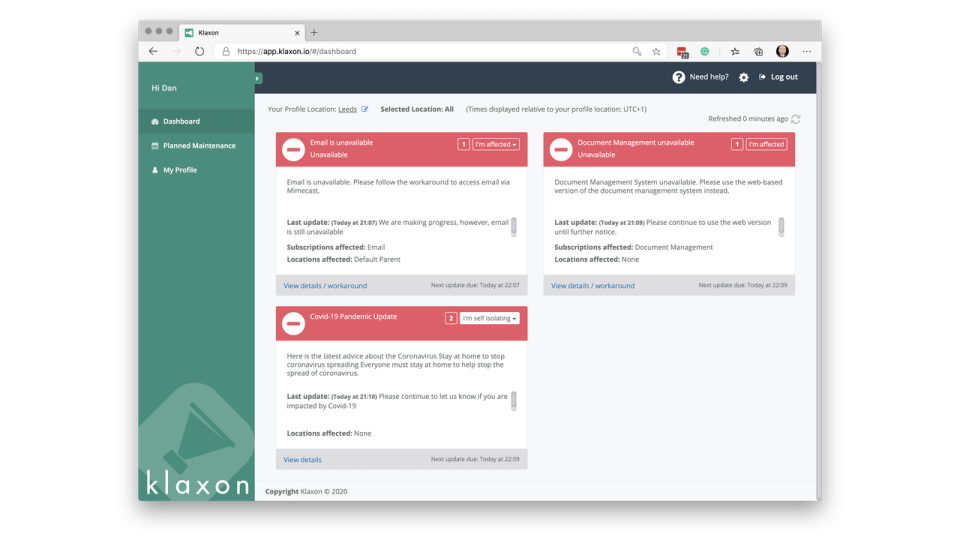Click I'm affected on Document Management card

pyautogui.click(x=767, y=144)
